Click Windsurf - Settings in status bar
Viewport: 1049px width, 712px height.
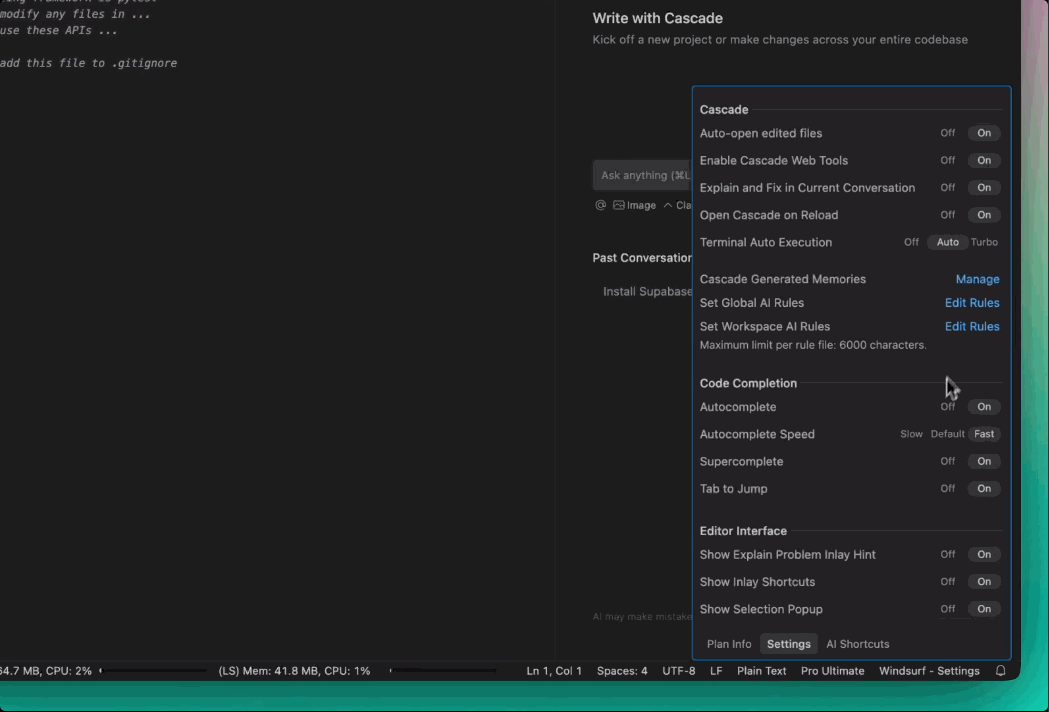[929, 671]
